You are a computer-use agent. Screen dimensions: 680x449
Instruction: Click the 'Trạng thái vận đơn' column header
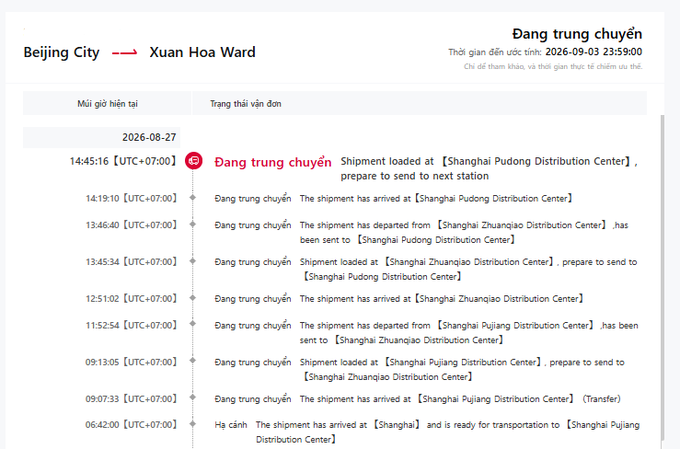click(245, 104)
